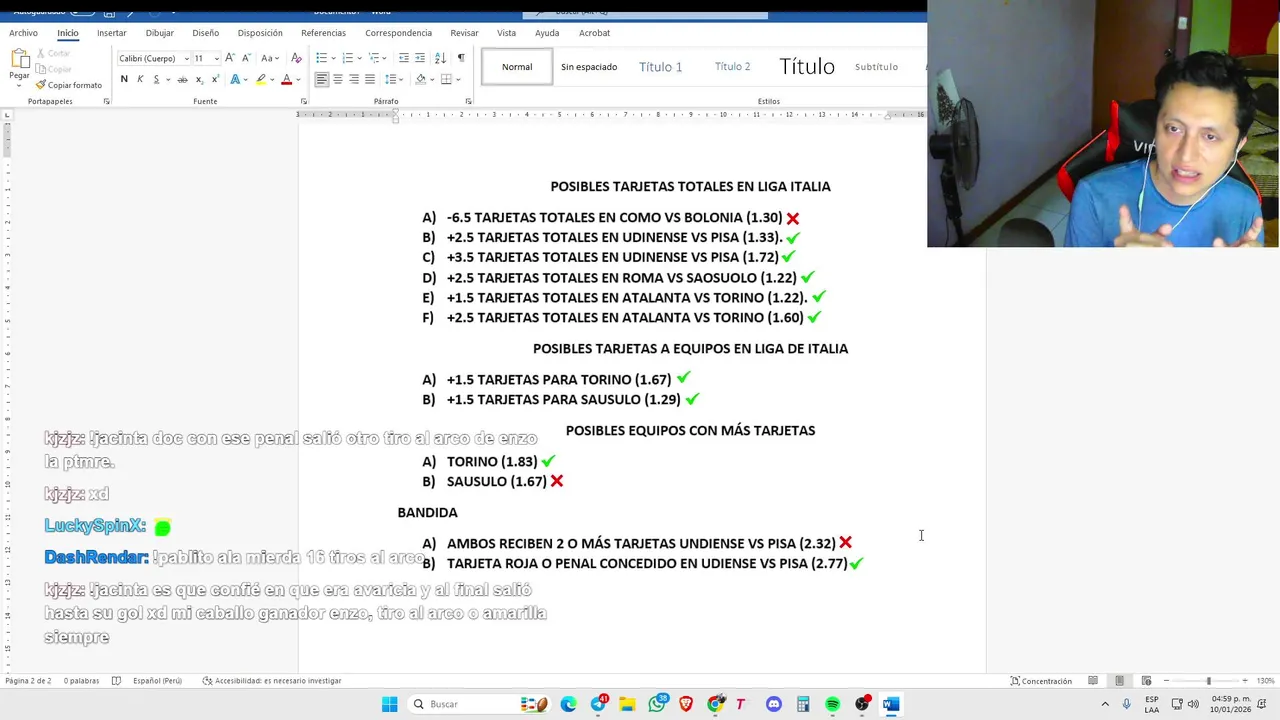Switch to read mode view icon
Screen dimensions: 1280x720
click(1092, 681)
